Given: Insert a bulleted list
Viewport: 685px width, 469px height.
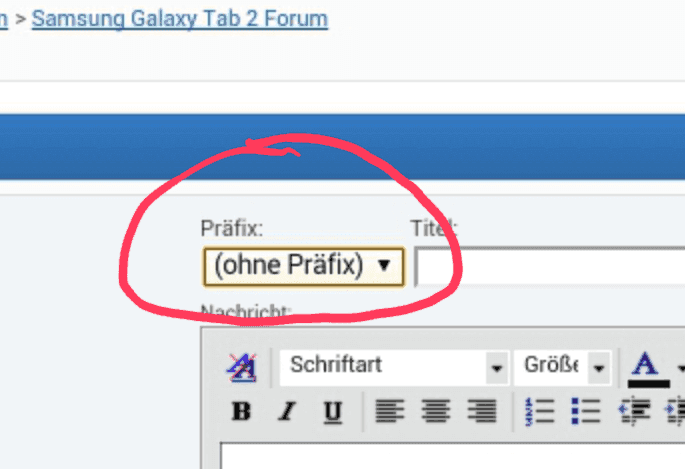Looking at the screenshot, I should pyautogui.click(x=585, y=411).
